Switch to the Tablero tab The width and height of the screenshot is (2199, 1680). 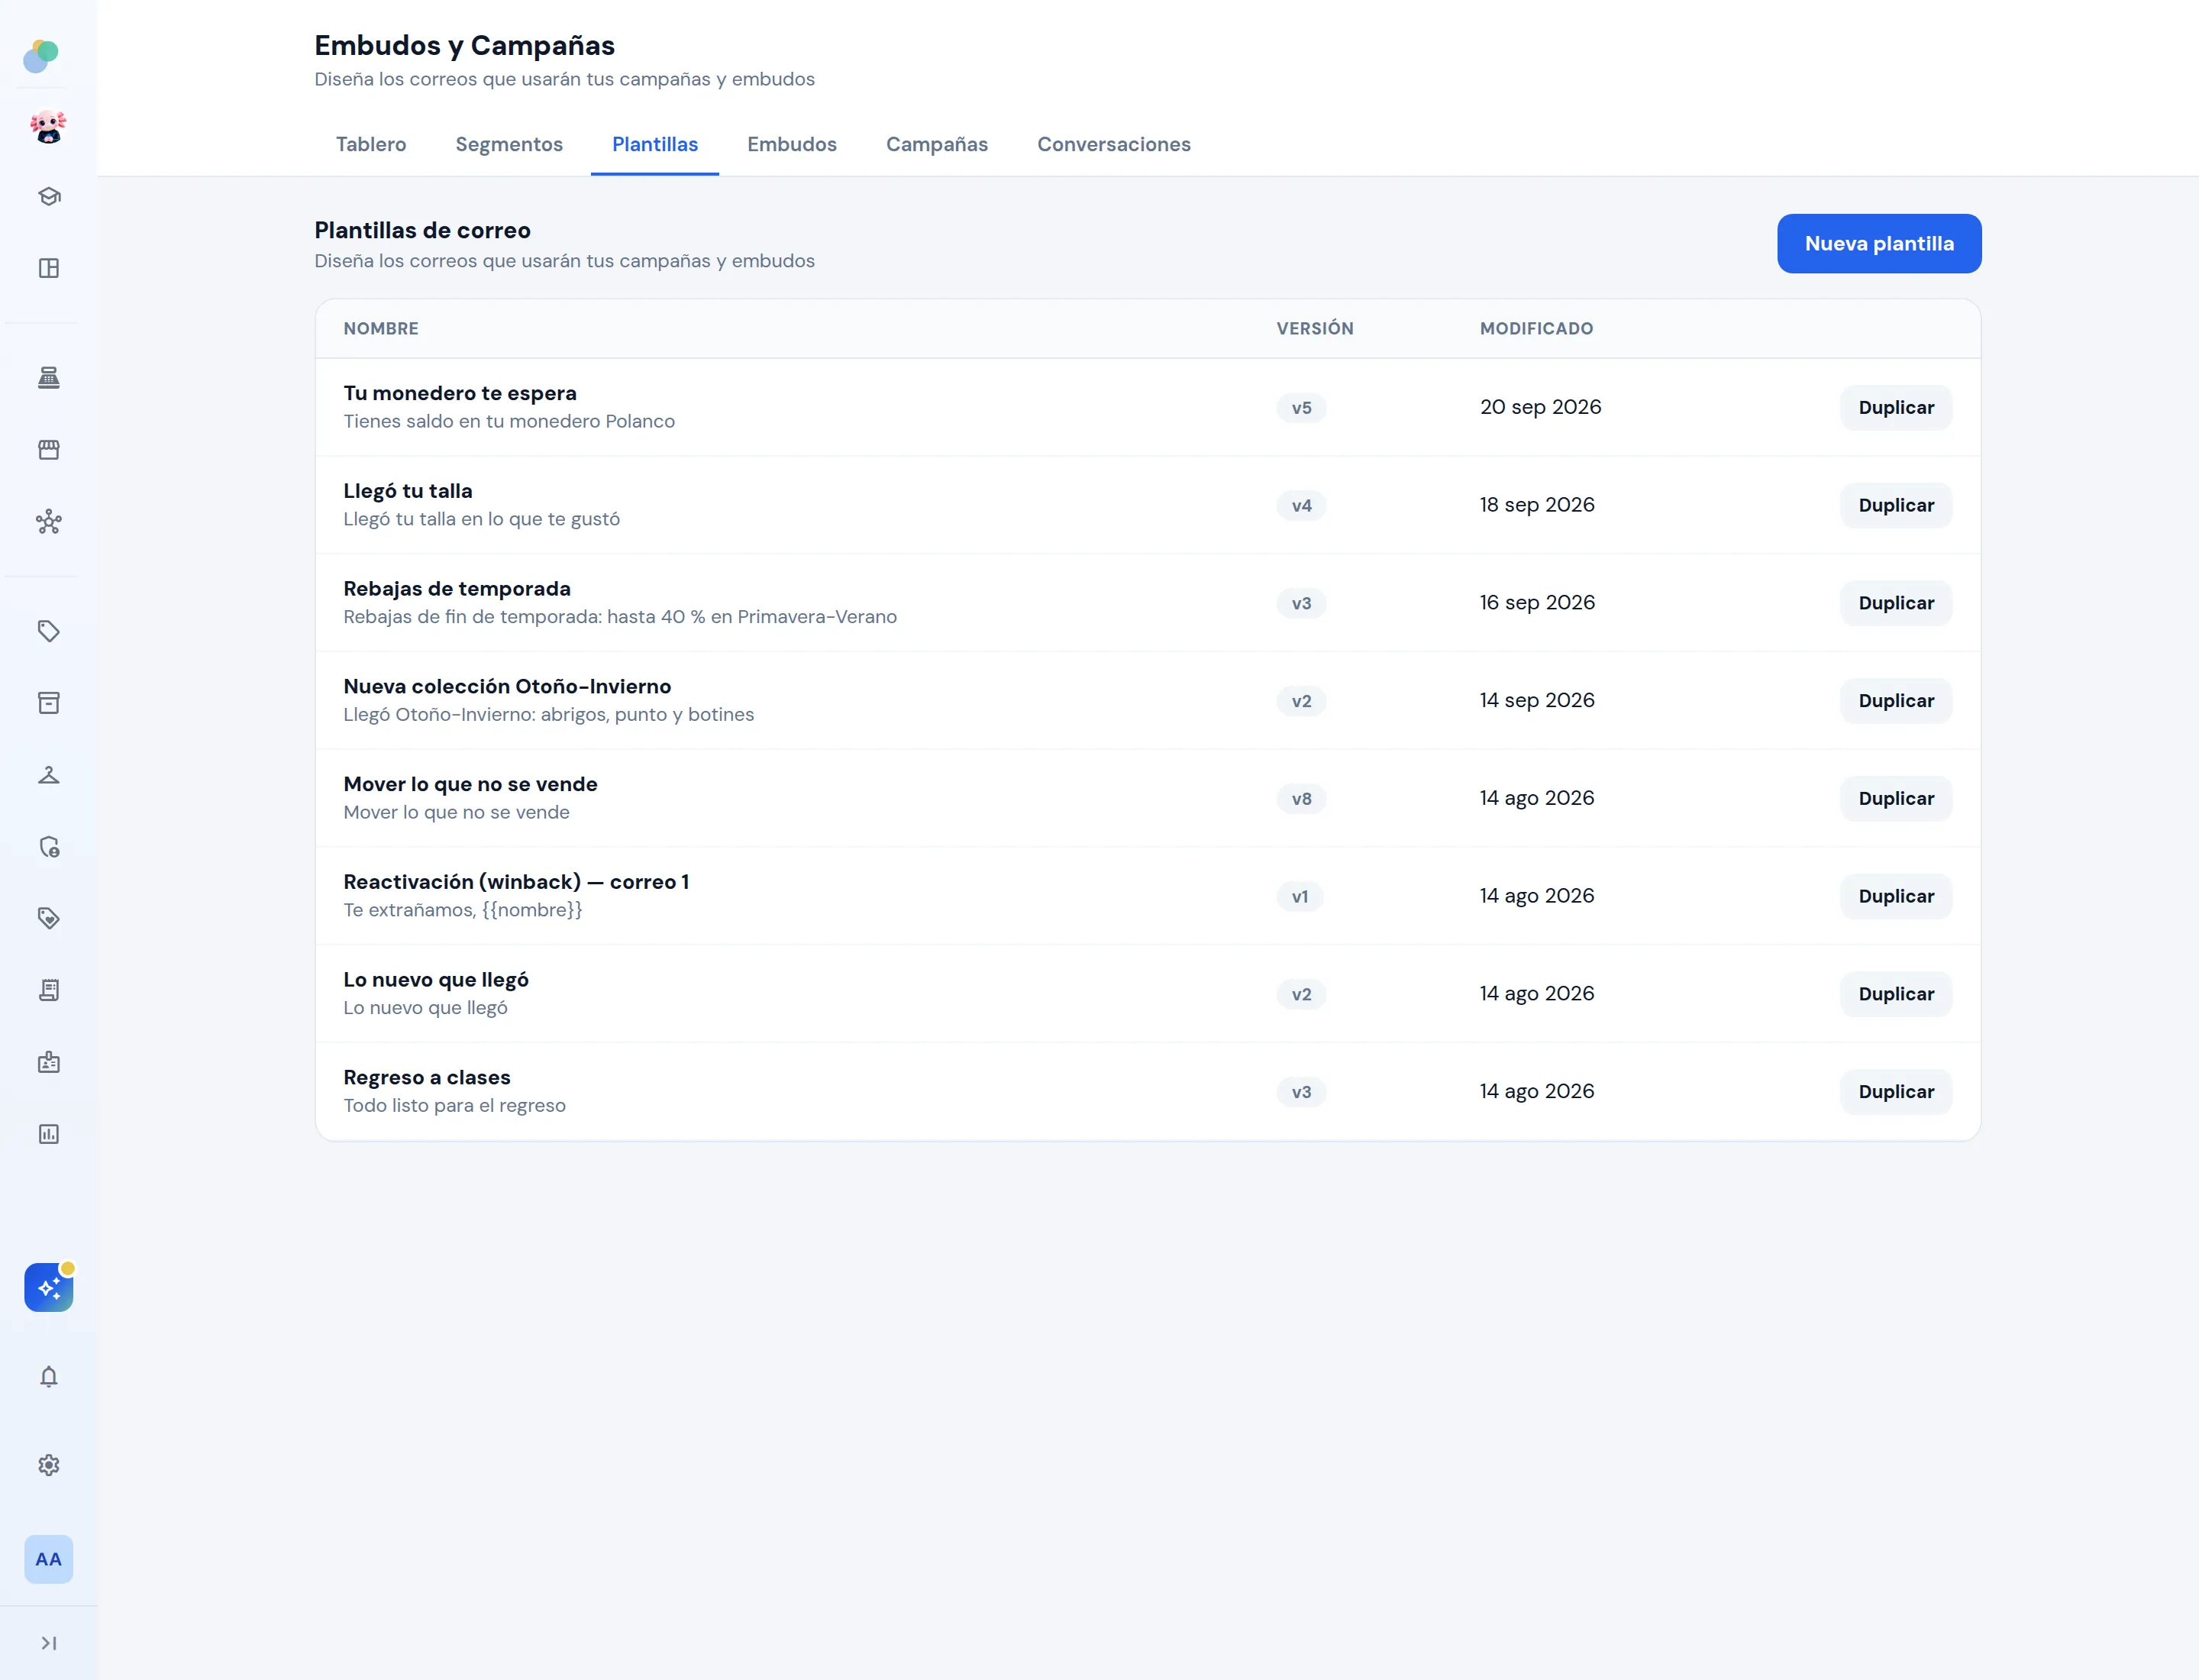(371, 144)
